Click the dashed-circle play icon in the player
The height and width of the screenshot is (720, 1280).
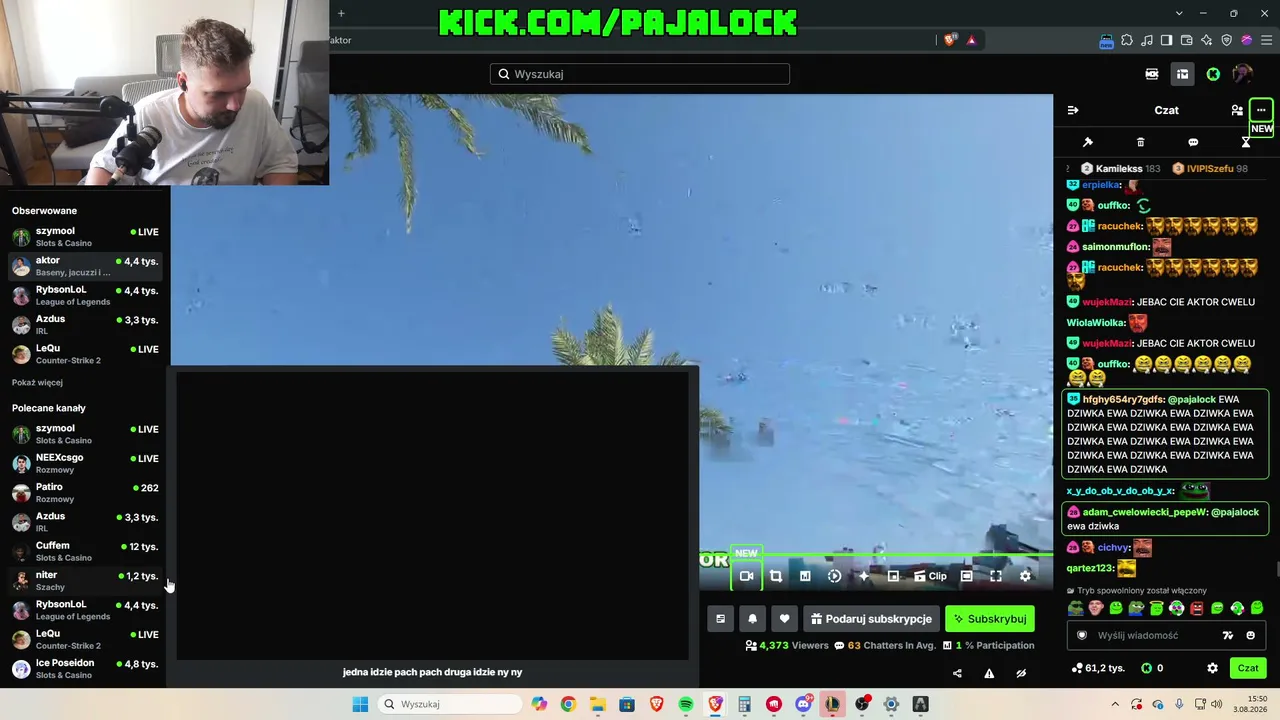834,576
